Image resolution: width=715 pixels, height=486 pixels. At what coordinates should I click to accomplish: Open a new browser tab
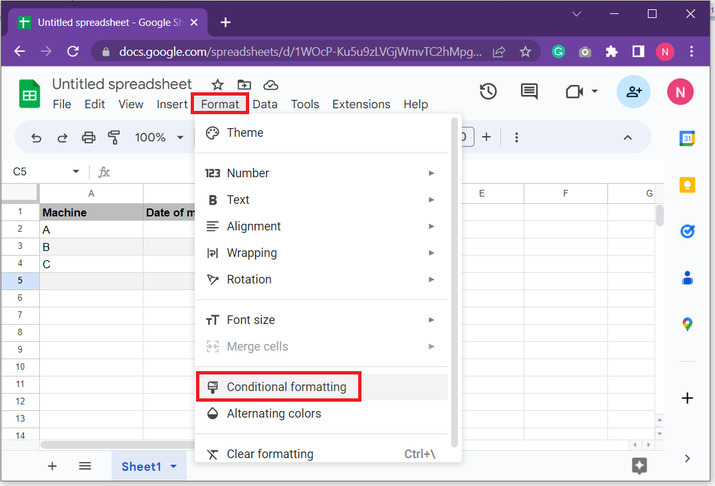coord(225,22)
